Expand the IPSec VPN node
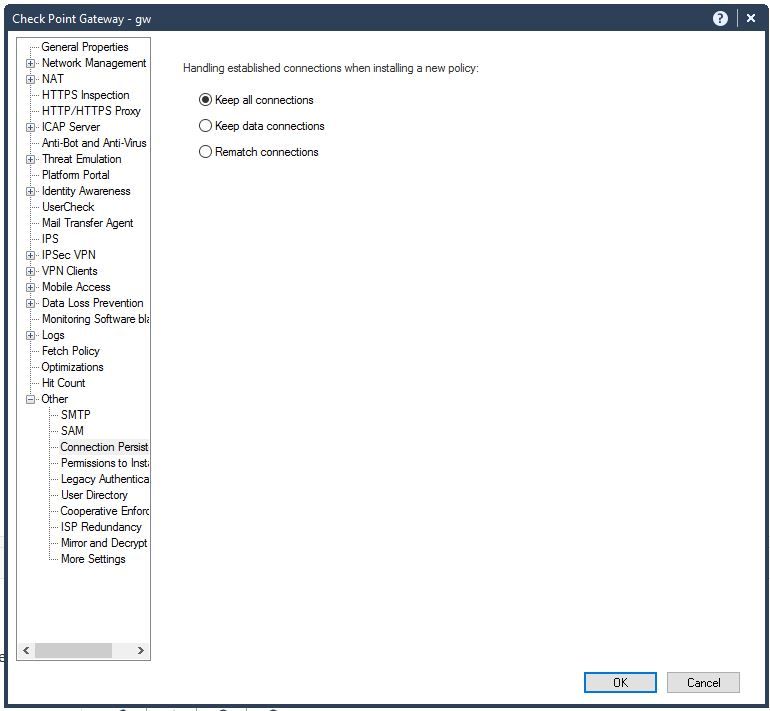This screenshot has width=770, height=711. click(31, 255)
